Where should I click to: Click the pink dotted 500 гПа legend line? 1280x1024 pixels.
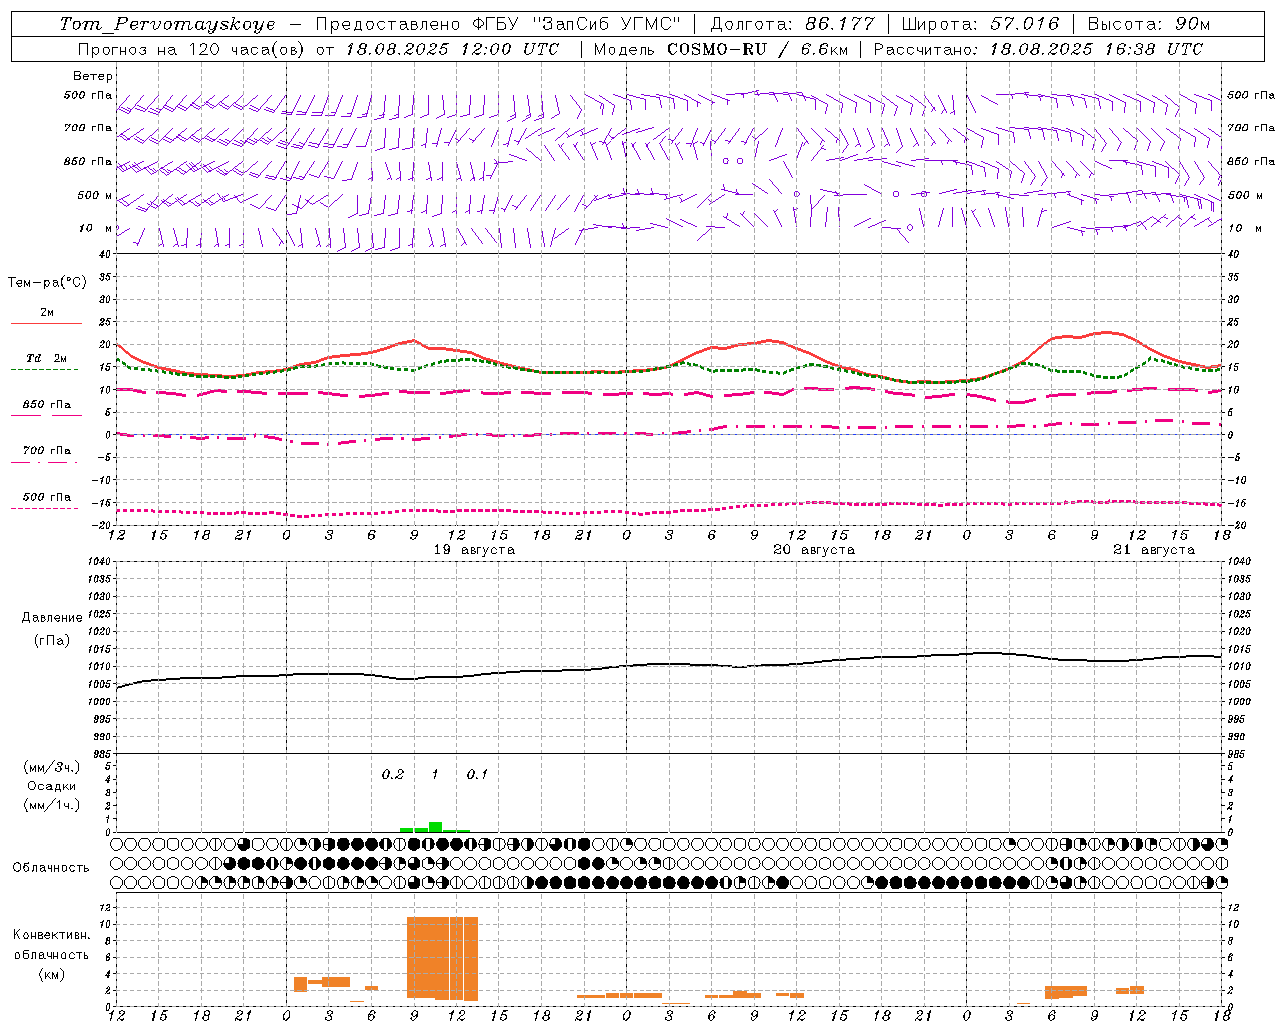click(x=44, y=508)
